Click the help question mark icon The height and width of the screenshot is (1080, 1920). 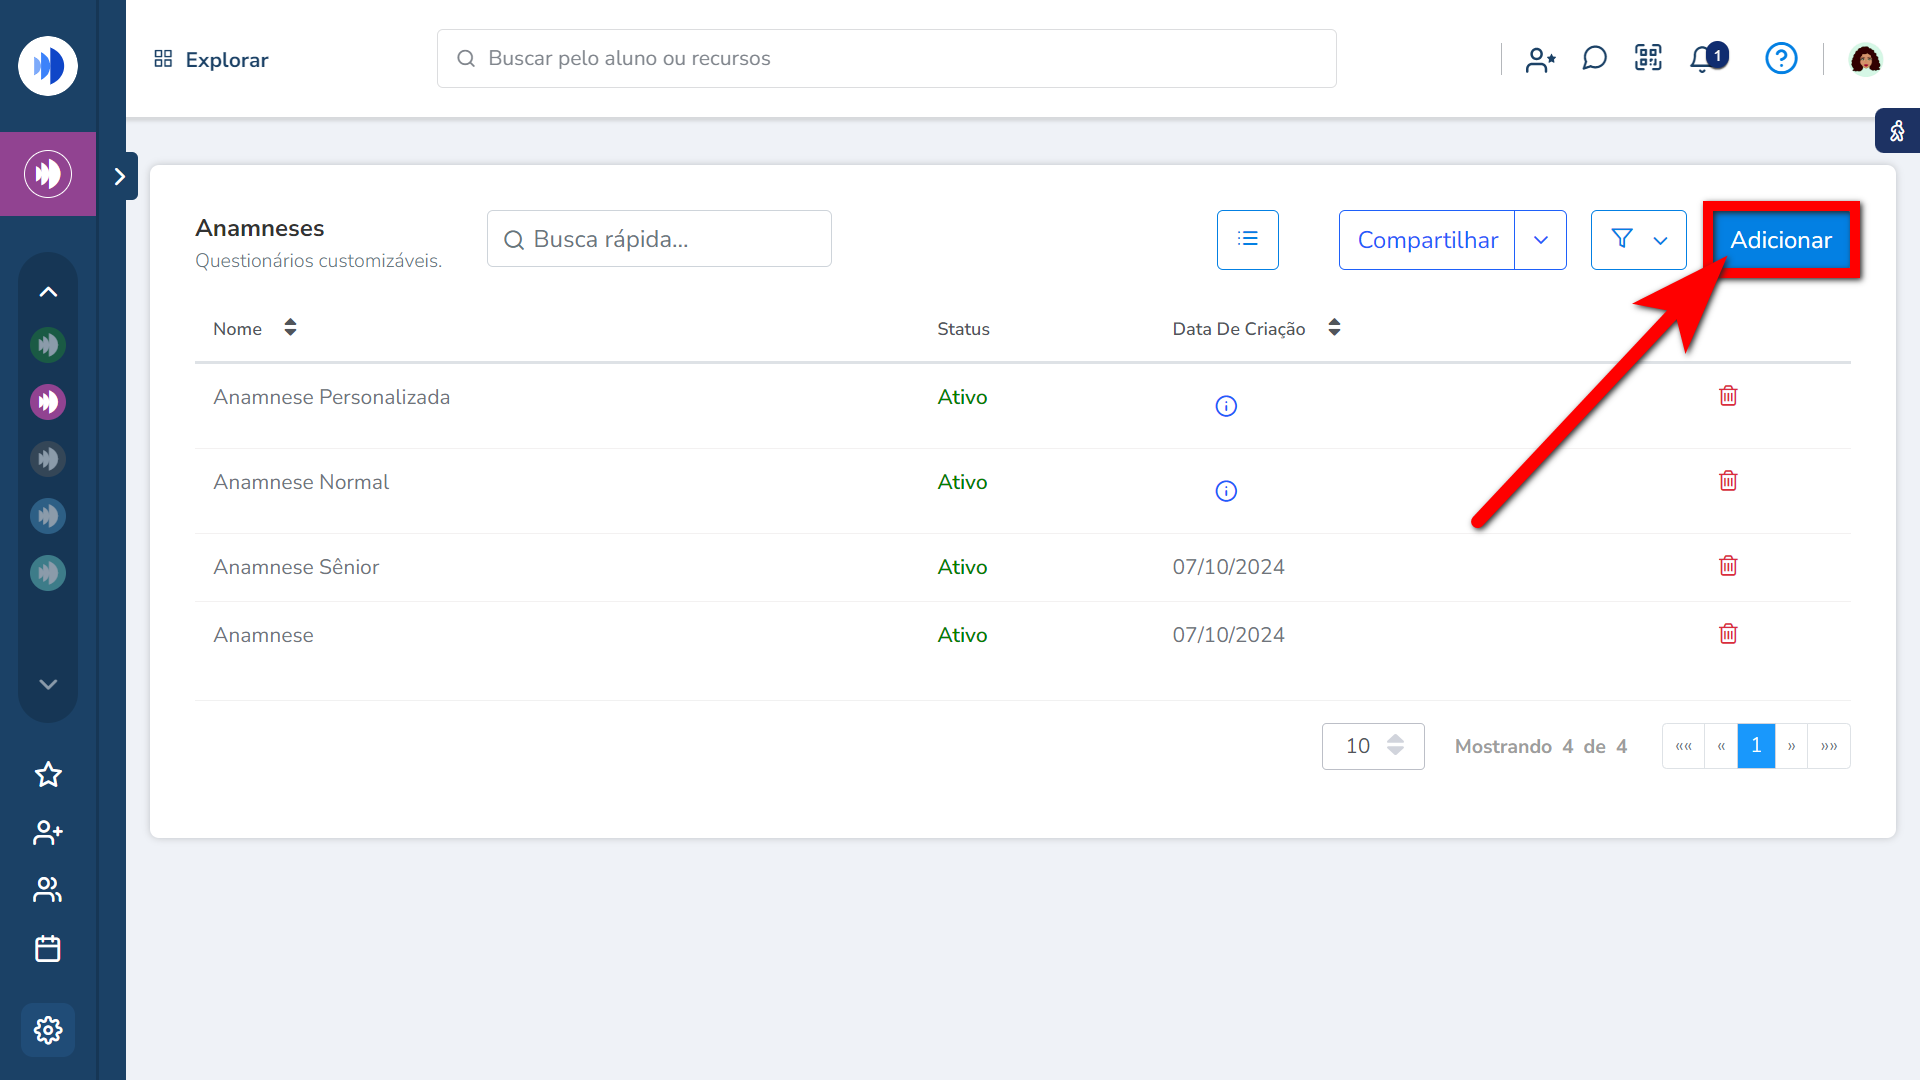click(1781, 58)
